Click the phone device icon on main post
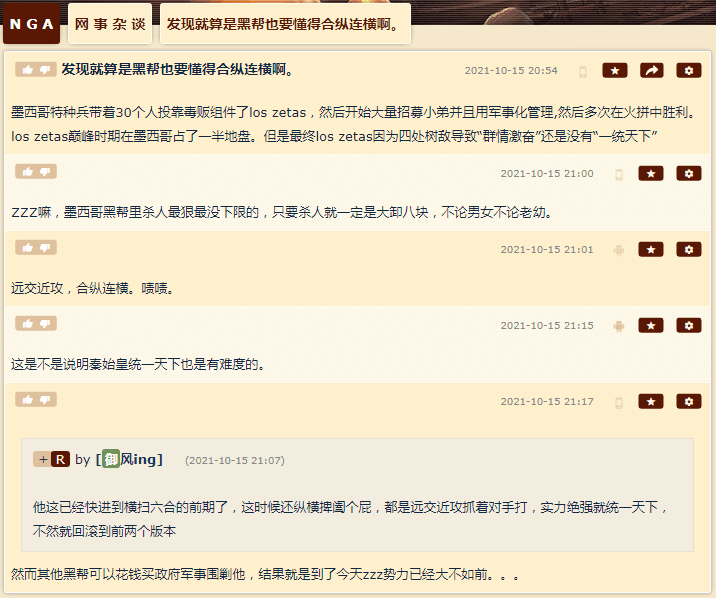The height and width of the screenshot is (598, 716). click(583, 72)
